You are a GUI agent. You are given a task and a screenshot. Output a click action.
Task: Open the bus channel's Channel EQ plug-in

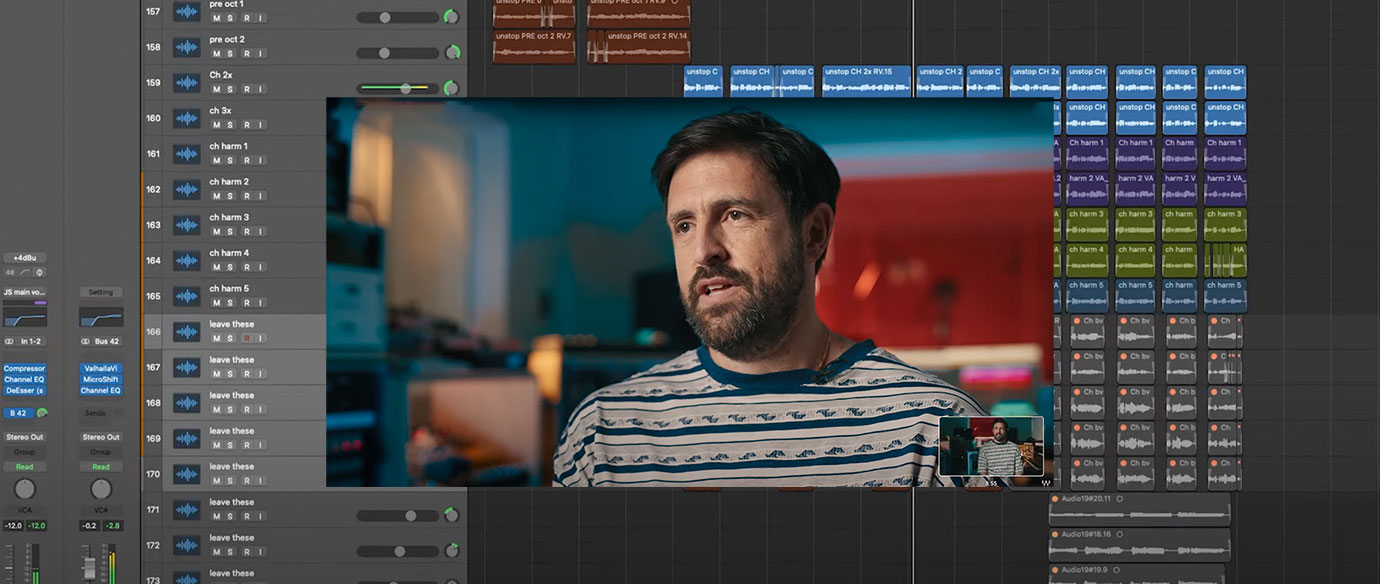pos(101,390)
